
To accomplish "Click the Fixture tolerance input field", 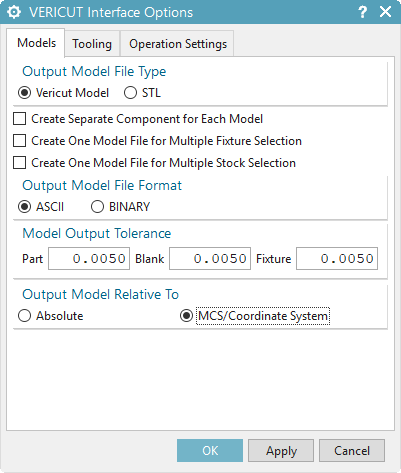I will coord(337,258).
